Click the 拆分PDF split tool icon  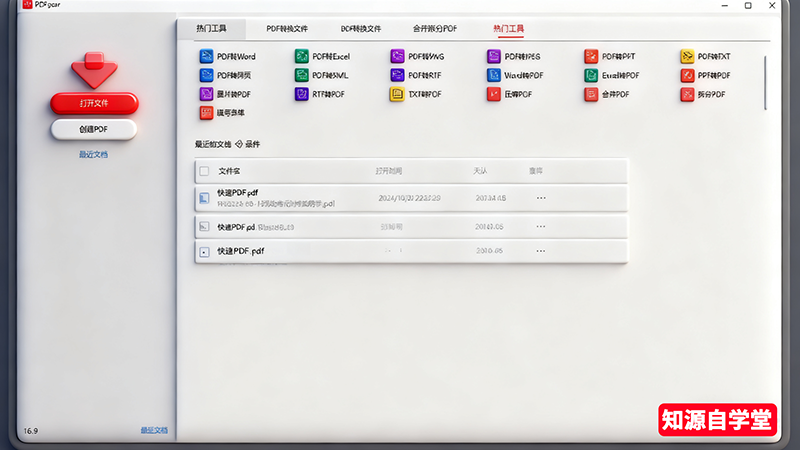[687, 94]
